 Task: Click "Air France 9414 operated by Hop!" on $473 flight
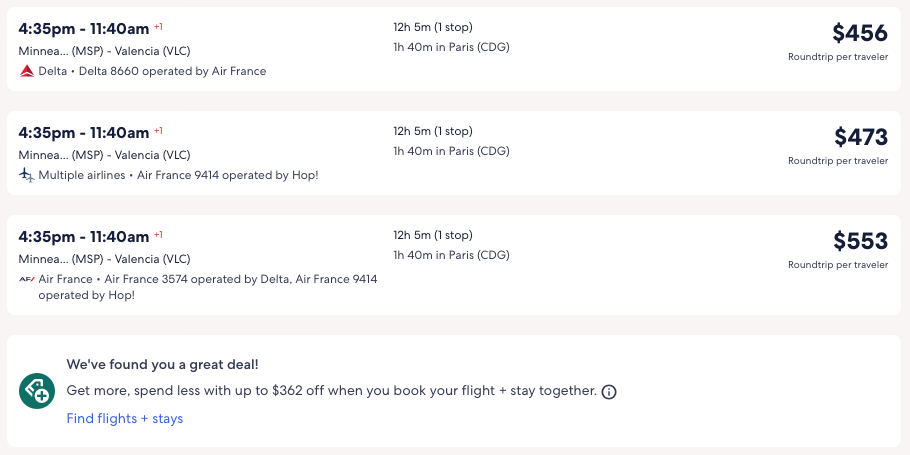point(228,175)
